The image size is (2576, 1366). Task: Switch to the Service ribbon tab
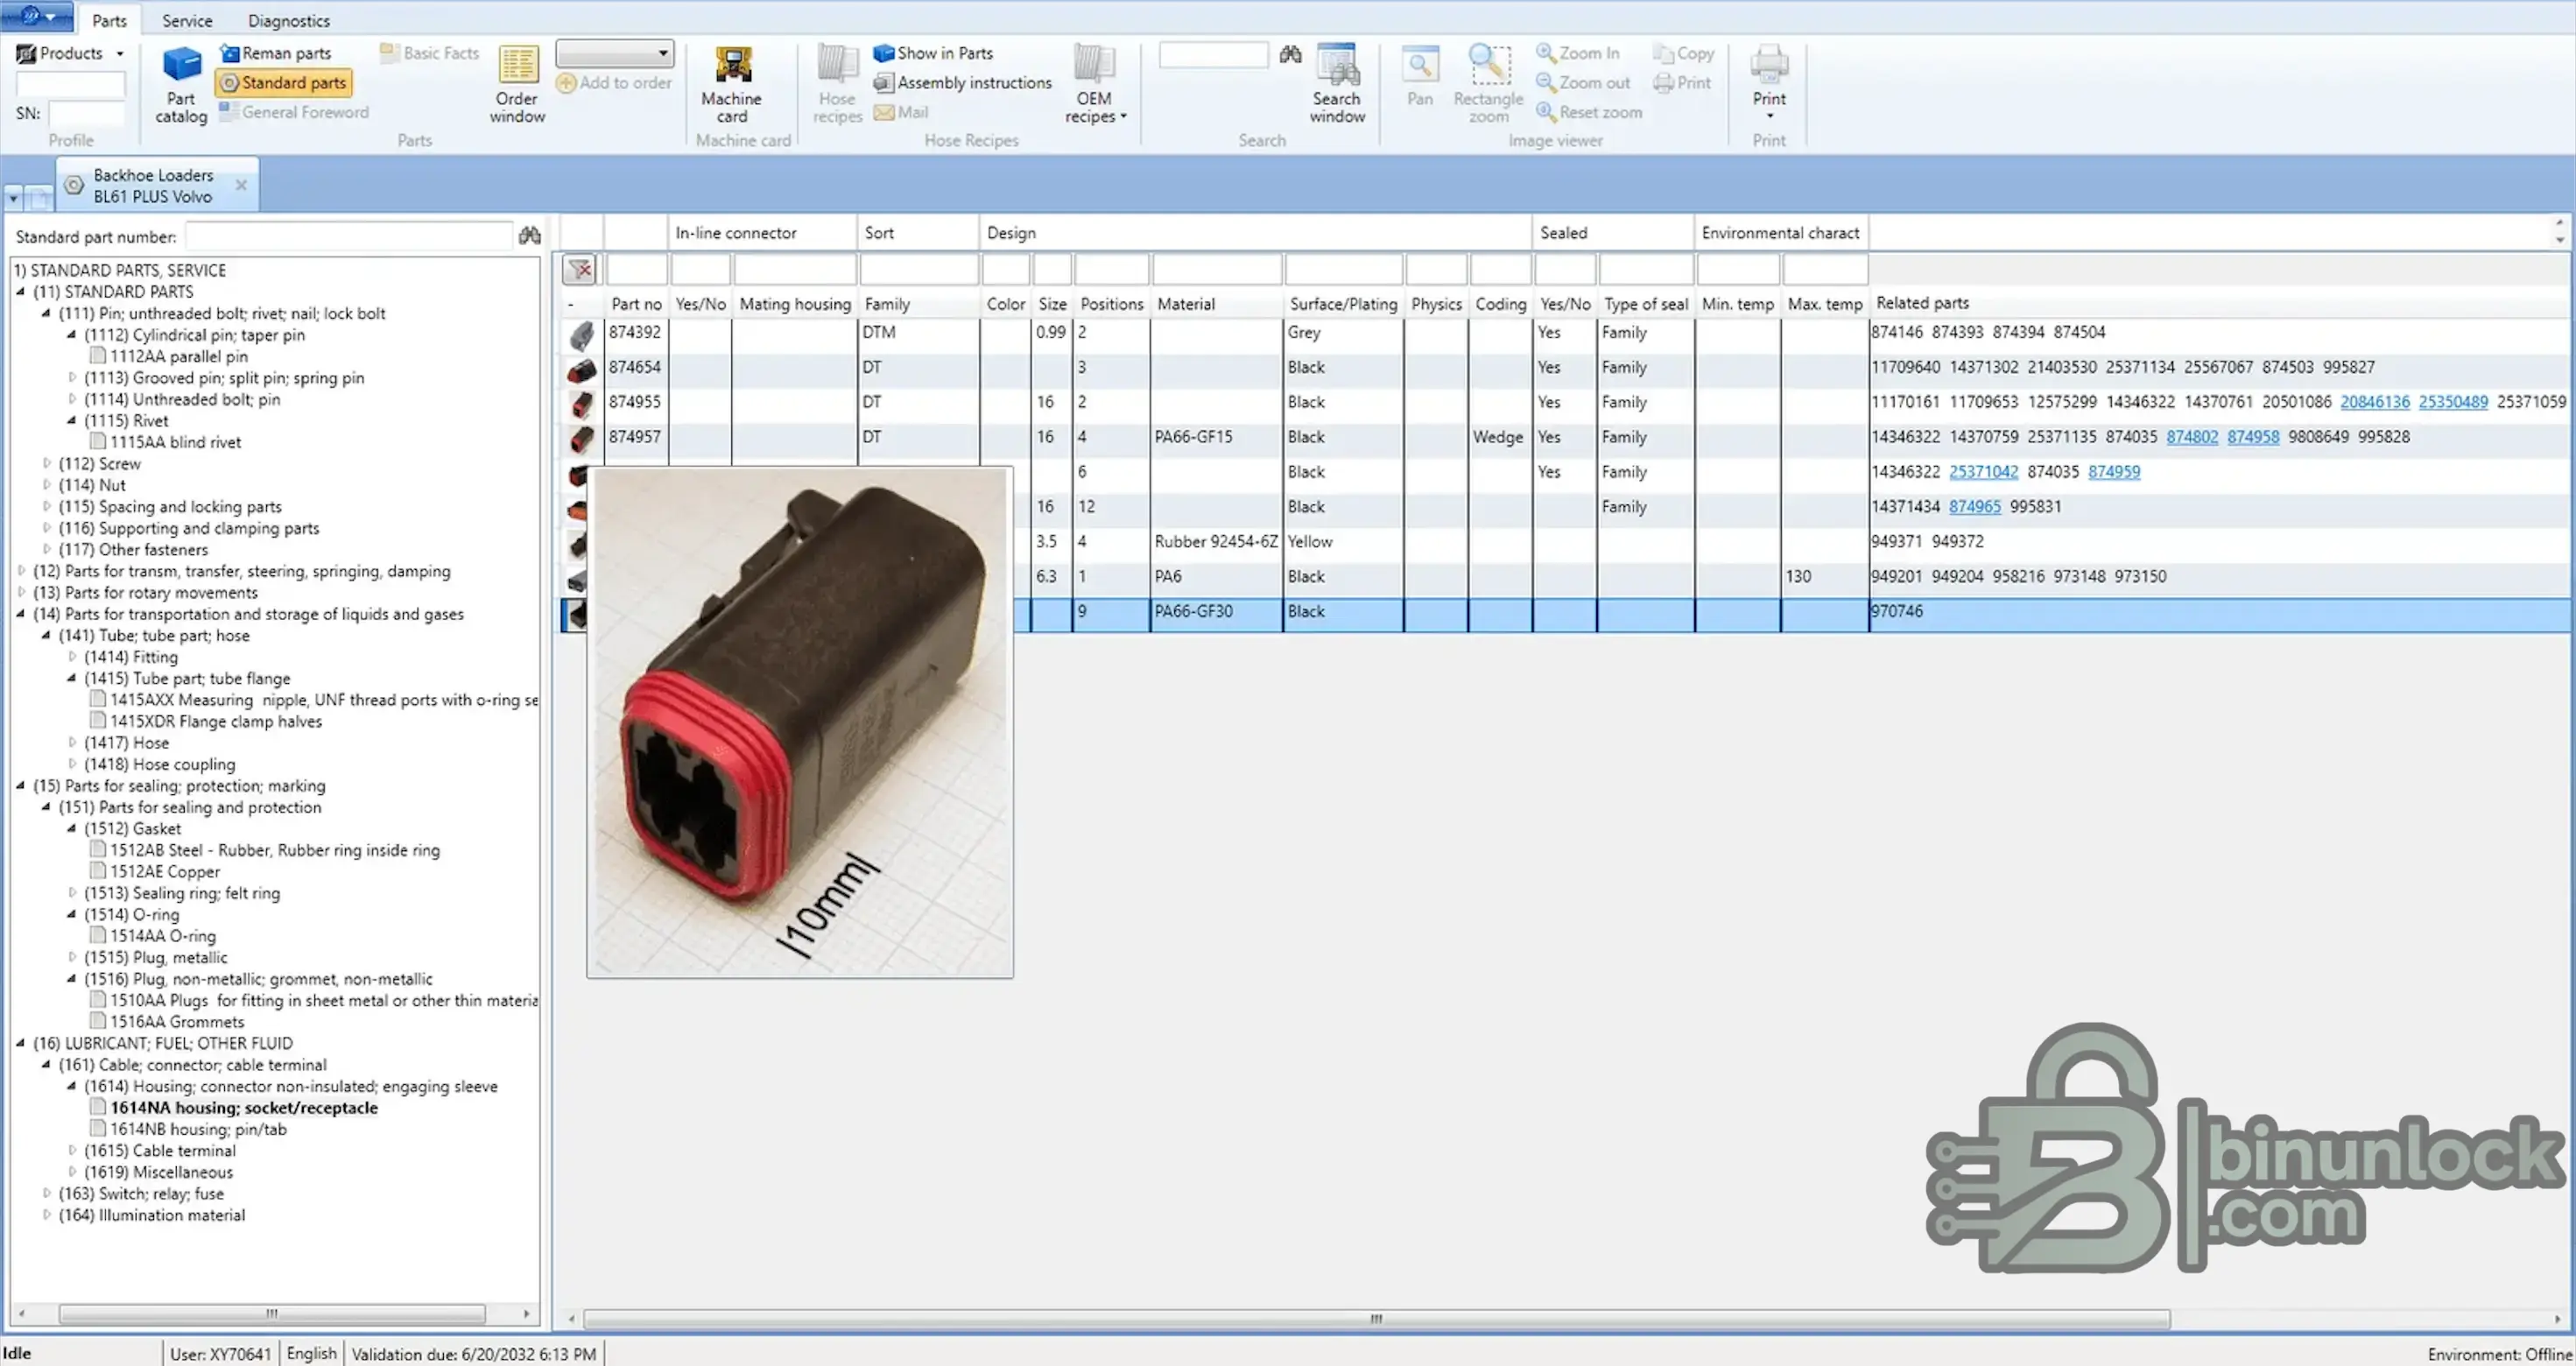(x=187, y=20)
